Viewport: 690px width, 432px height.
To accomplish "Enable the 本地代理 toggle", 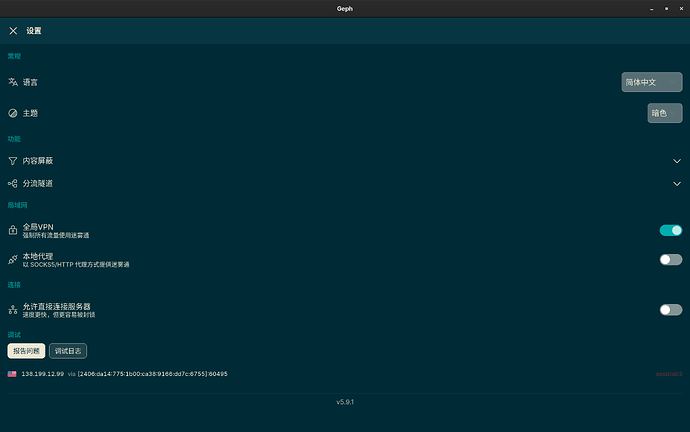I will [x=671, y=260].
